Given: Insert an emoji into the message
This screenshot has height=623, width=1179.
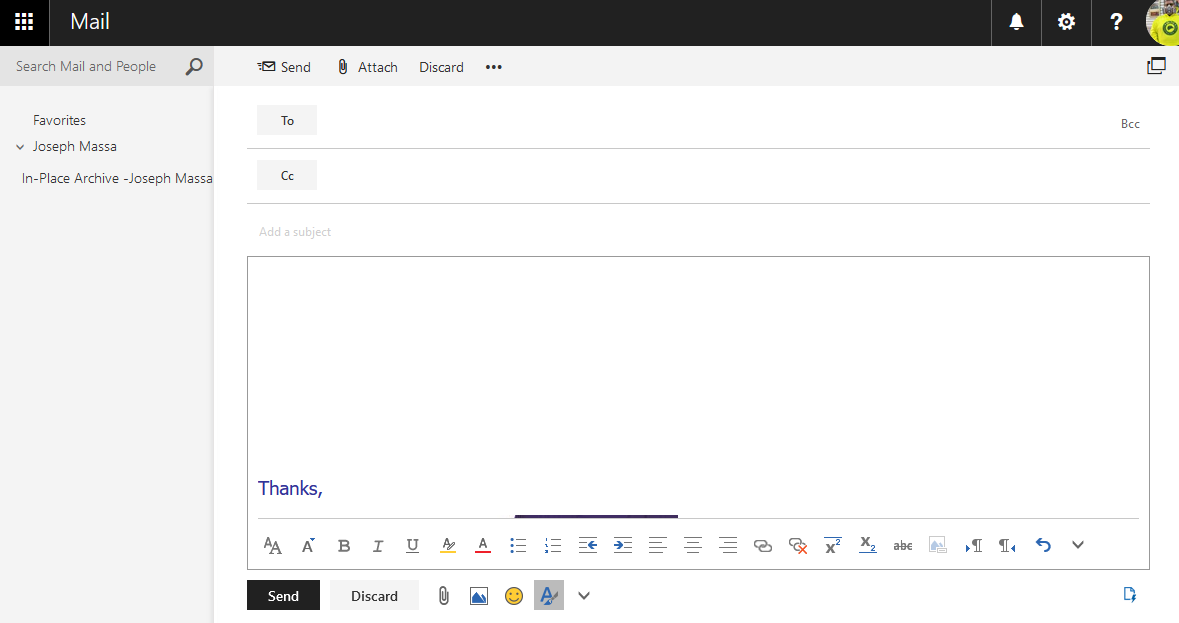Looking at the screenshot, I should pos(514,595).
